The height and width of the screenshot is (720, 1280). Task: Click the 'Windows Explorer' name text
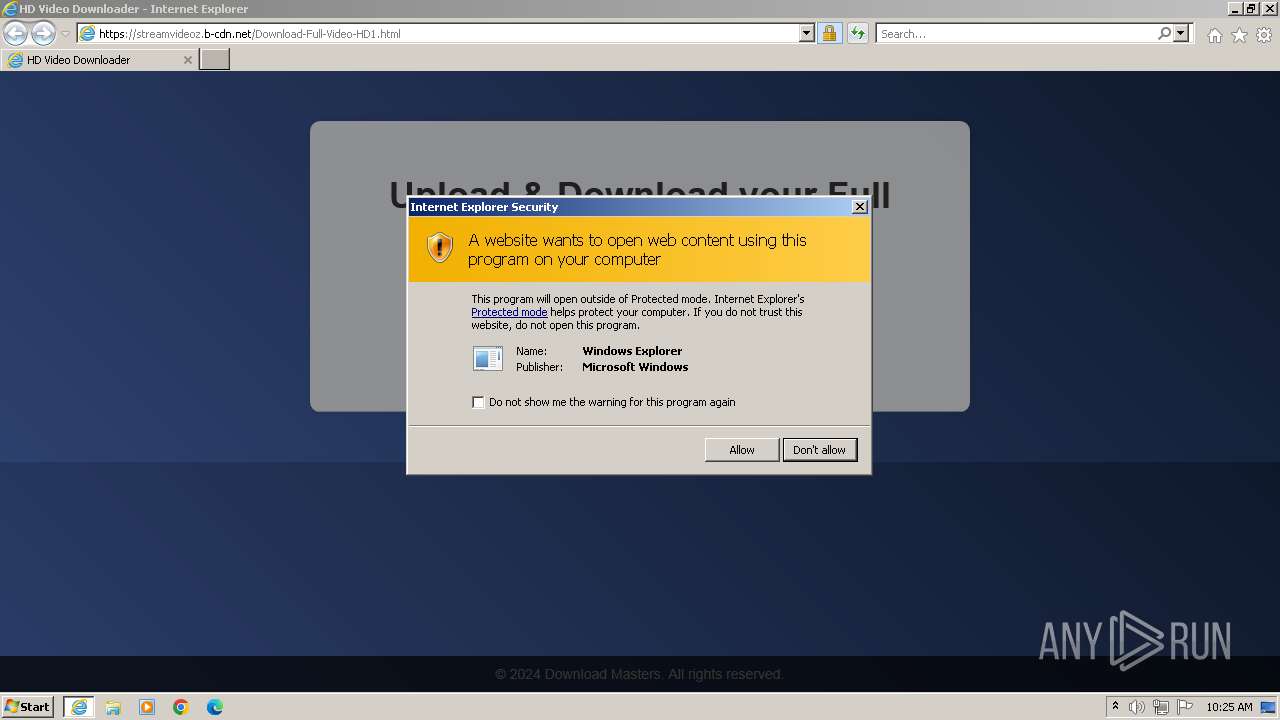[x=632, y=351]
